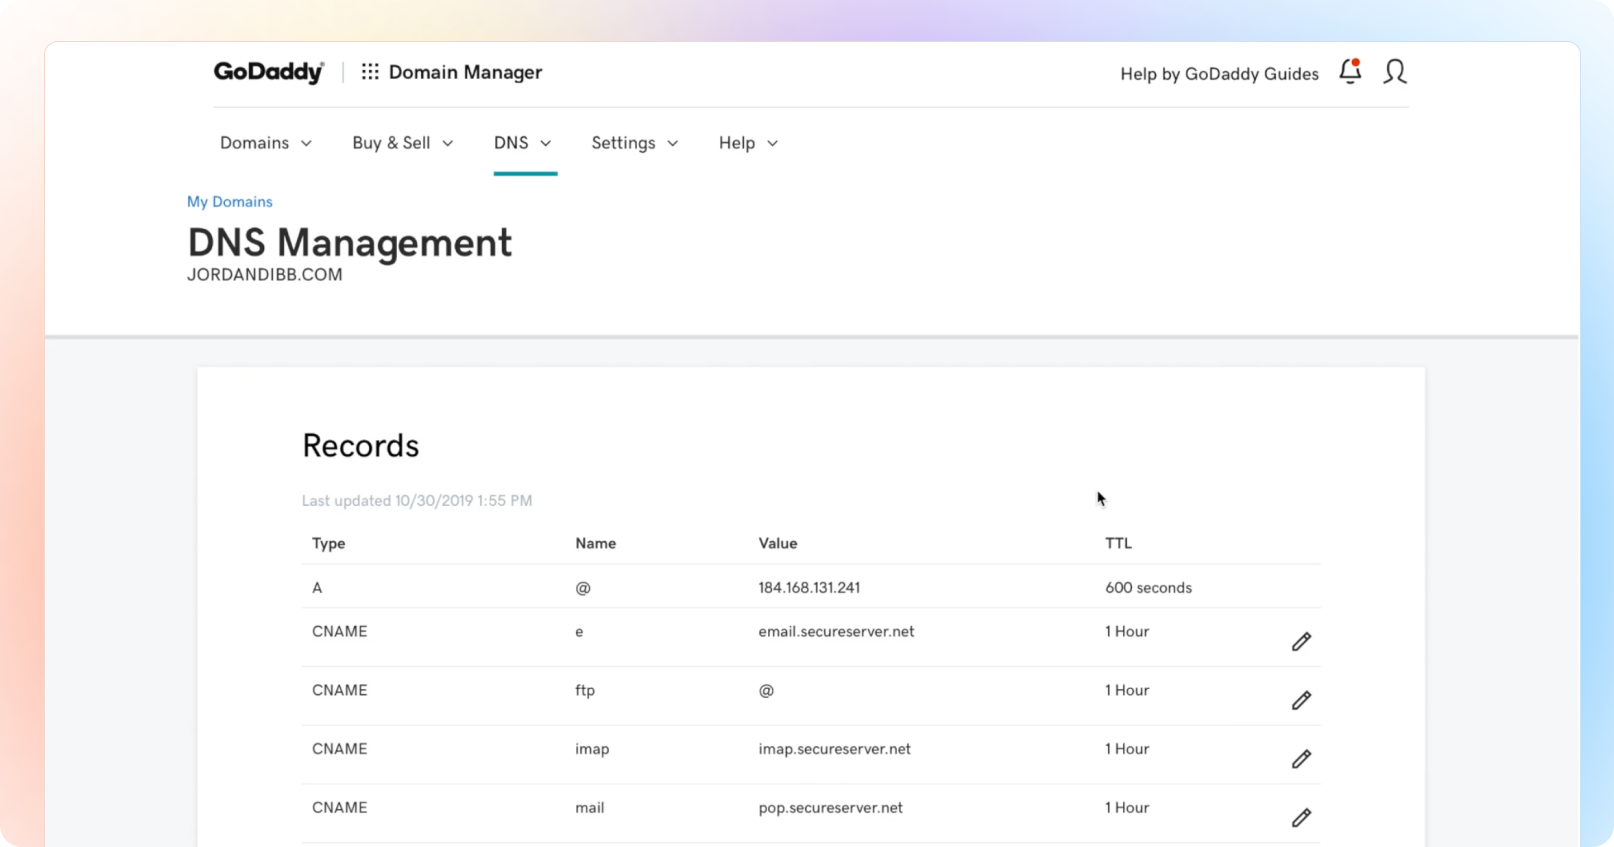Edit the email.secureserver.net CNAME record
The image size is (1614, 847).
tap(1301, 642)
